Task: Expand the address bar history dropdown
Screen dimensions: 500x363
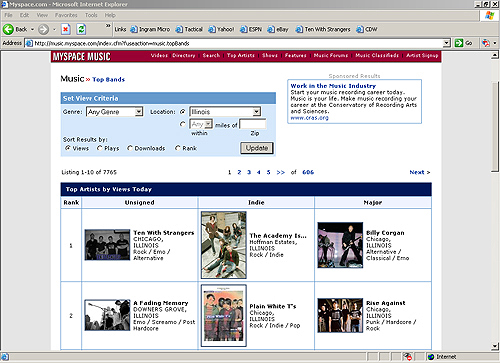Action: coord(447,43)
